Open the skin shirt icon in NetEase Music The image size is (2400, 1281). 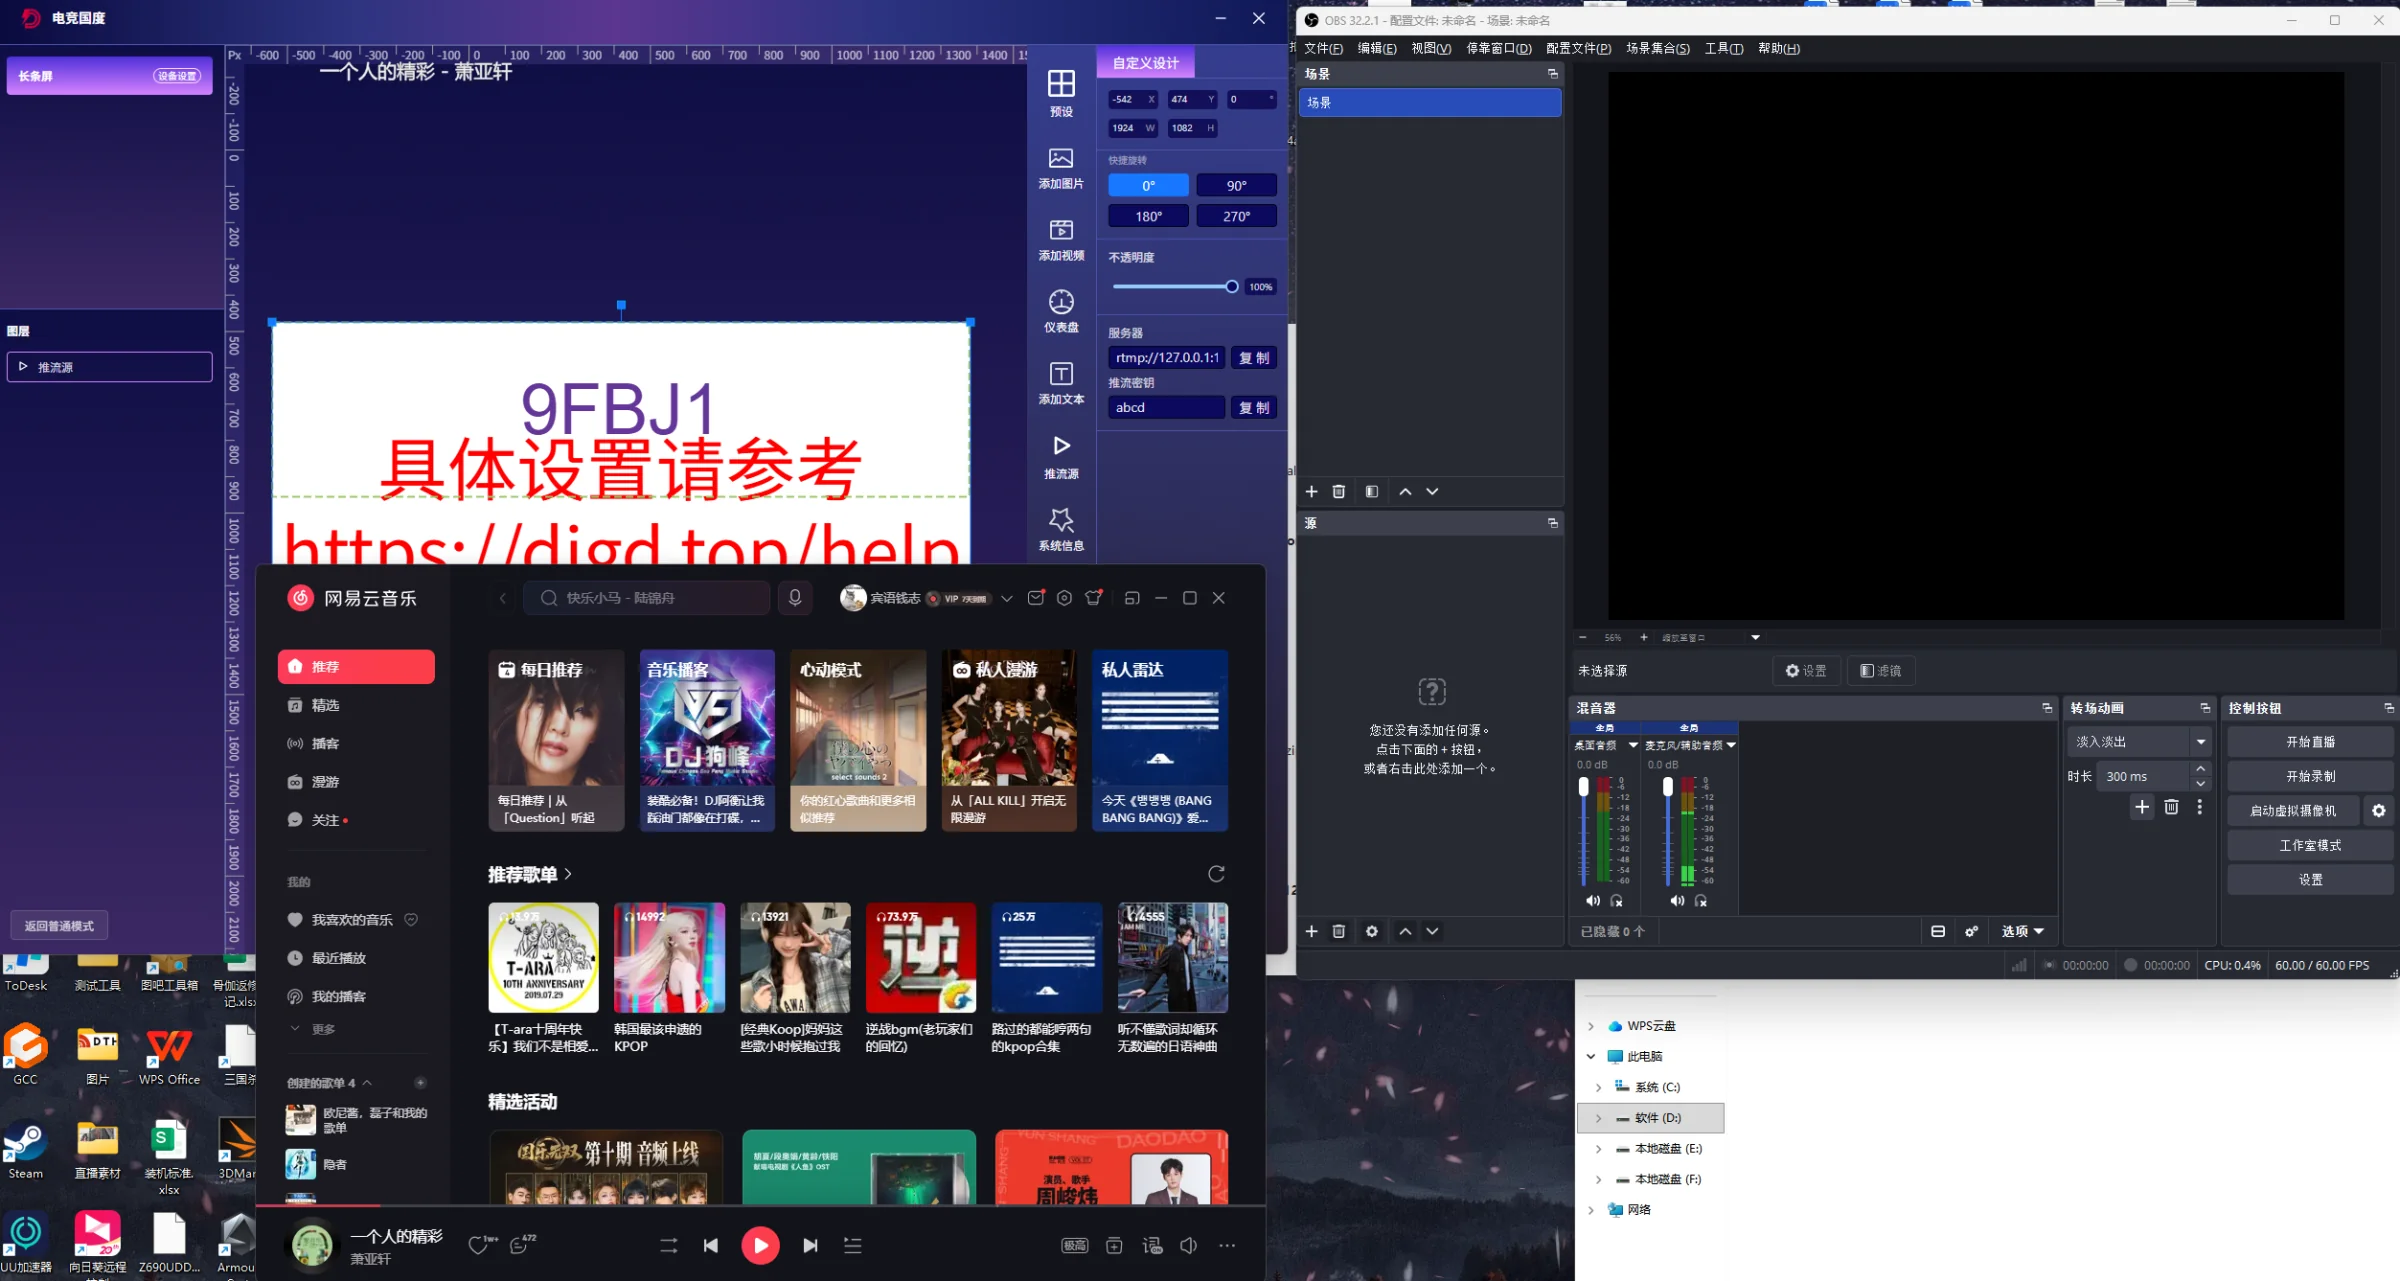coord(1094,597)
